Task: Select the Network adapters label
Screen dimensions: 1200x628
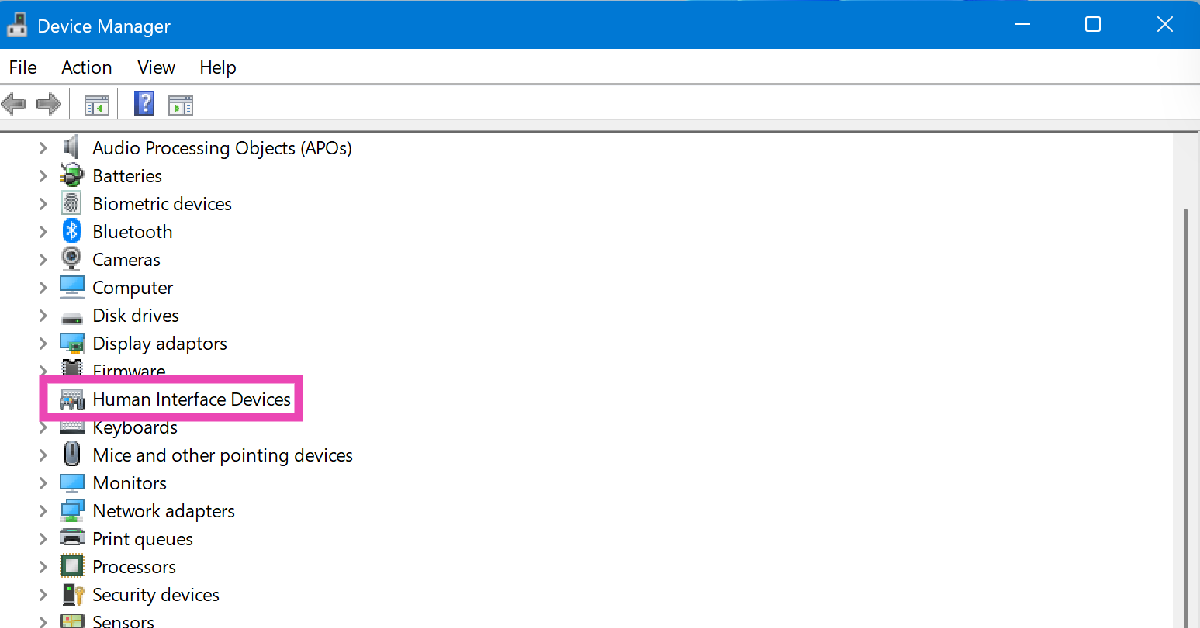Action: (163, 511)
